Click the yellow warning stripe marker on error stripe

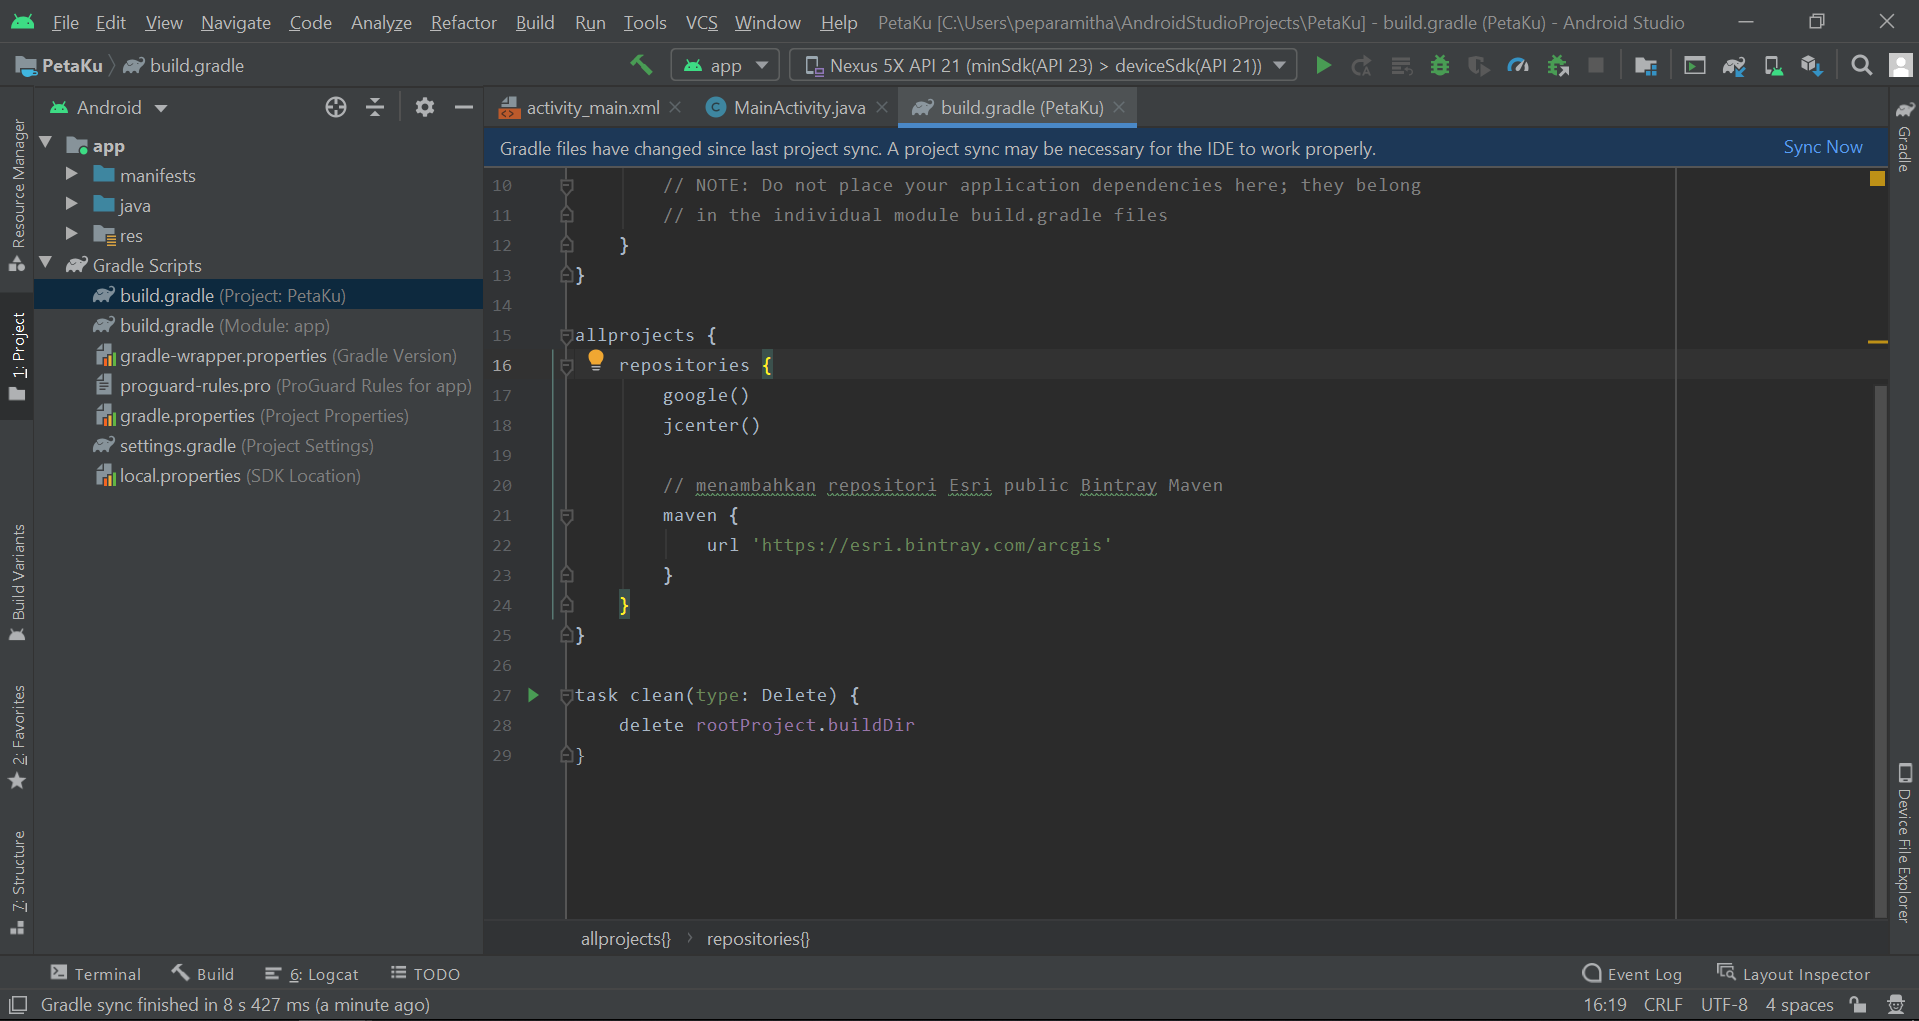[1877, 342]
